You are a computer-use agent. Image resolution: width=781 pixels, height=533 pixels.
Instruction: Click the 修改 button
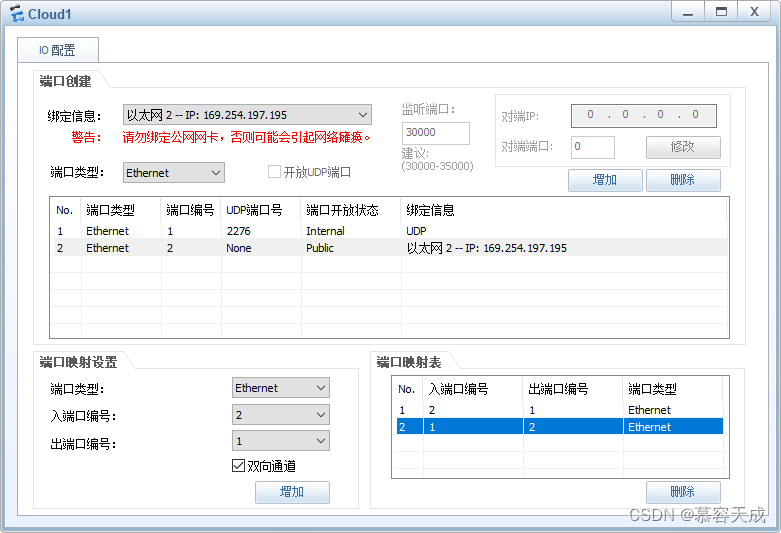683,147
